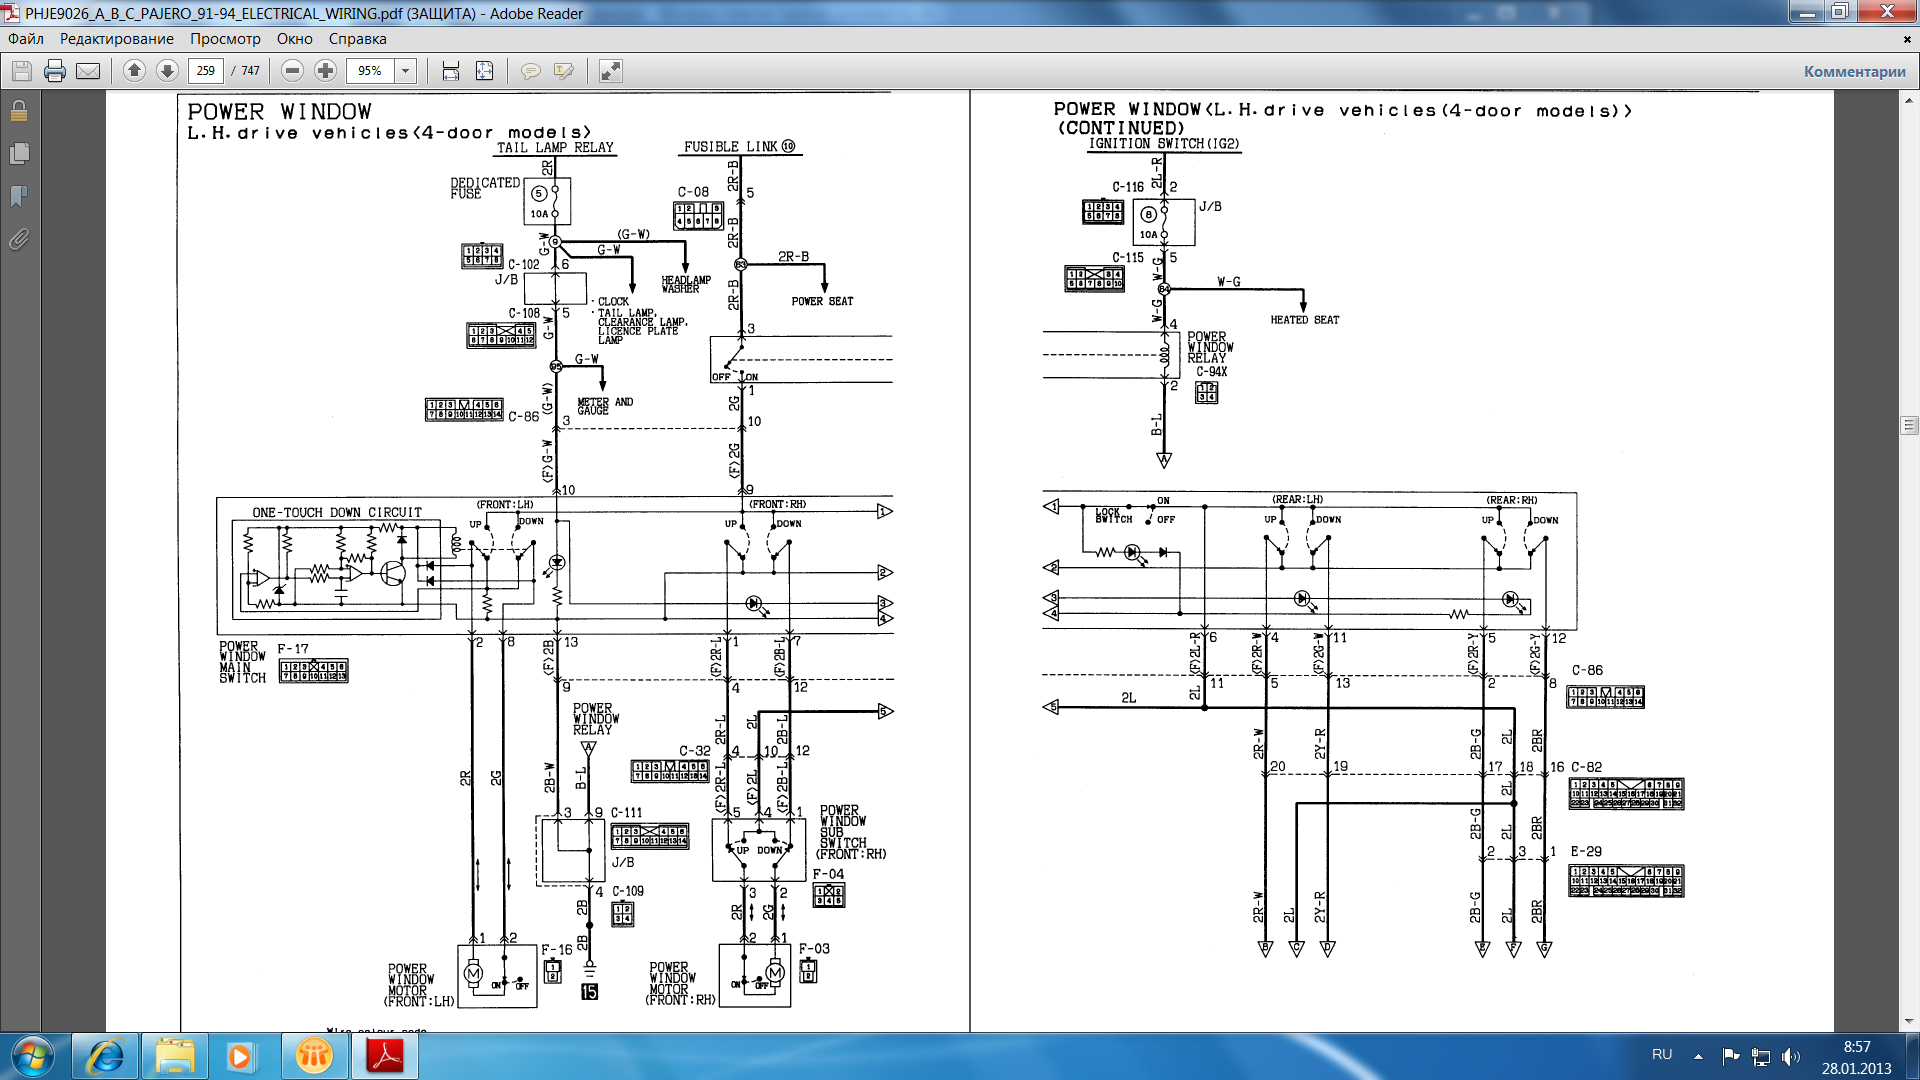The height and width of the screenshot is (1080, 1920).
Task: Click the page number input field
Action: [206, 71]
